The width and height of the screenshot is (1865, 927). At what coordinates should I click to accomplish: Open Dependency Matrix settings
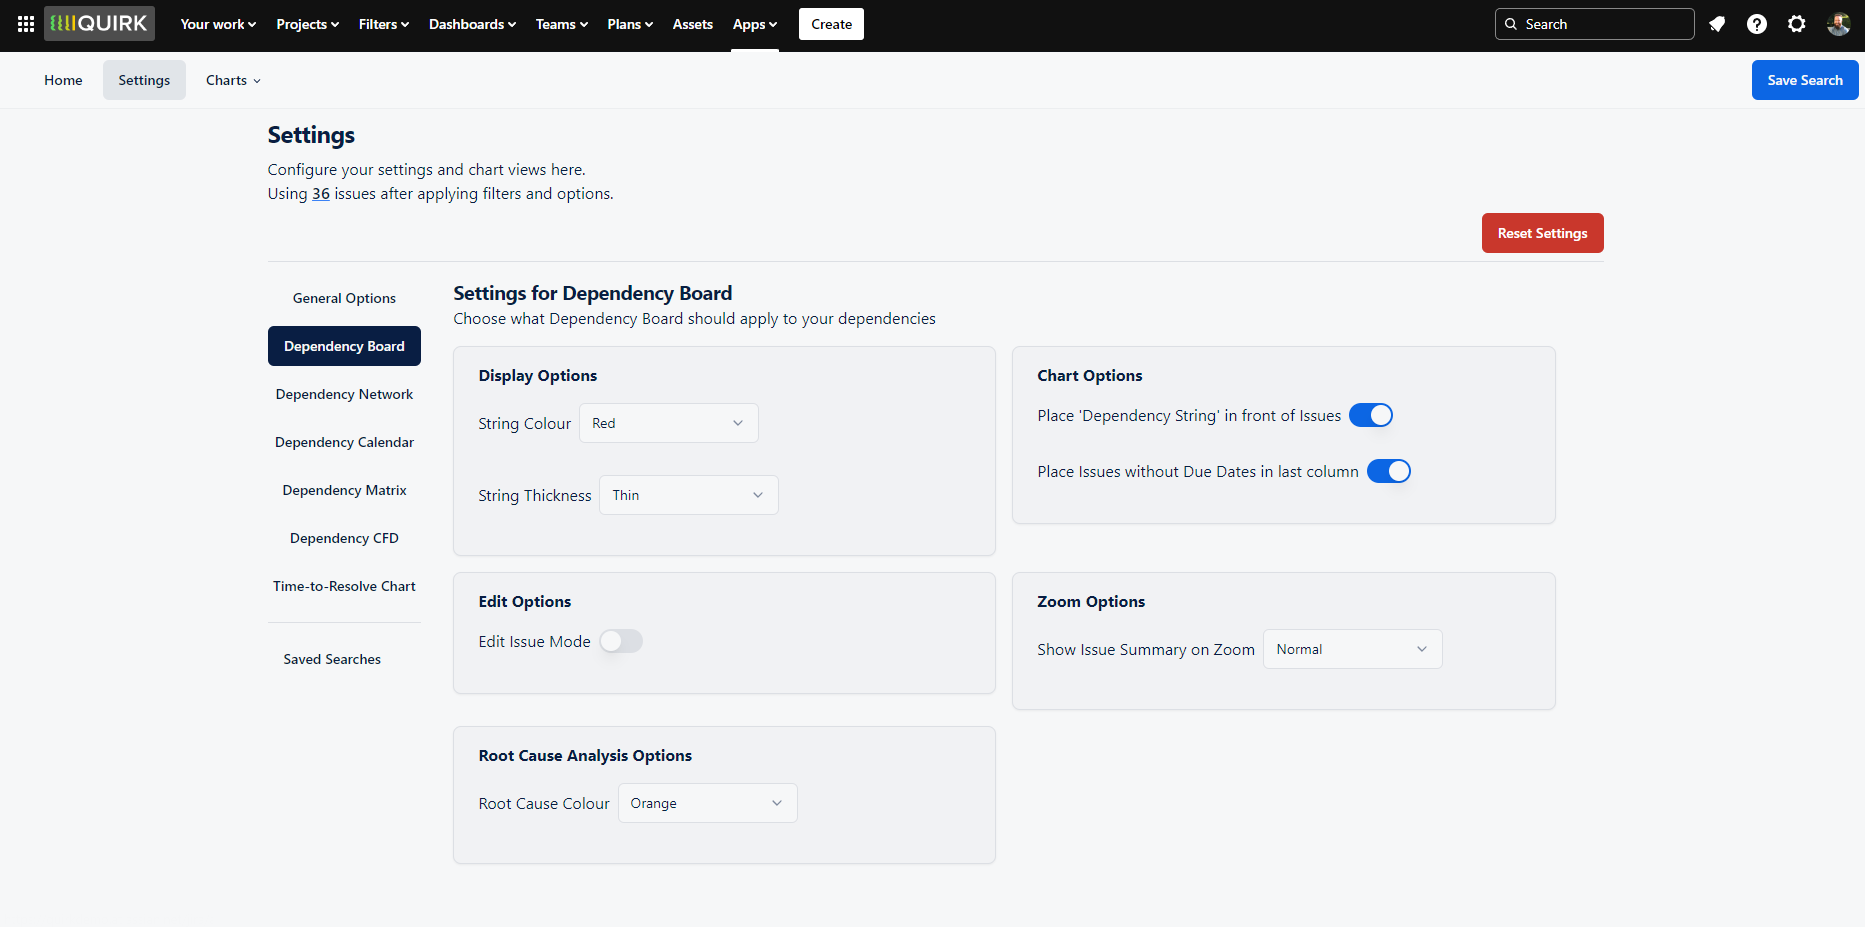pyautogui.click(x=344, y=490)
